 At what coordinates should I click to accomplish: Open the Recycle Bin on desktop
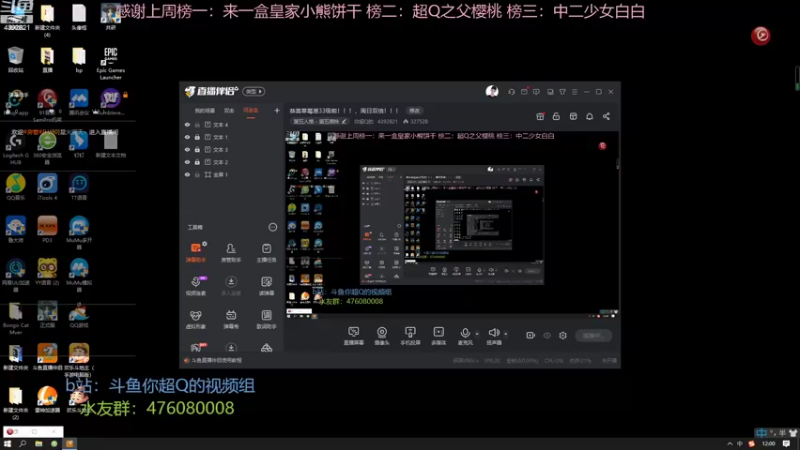tap(16, 60)
